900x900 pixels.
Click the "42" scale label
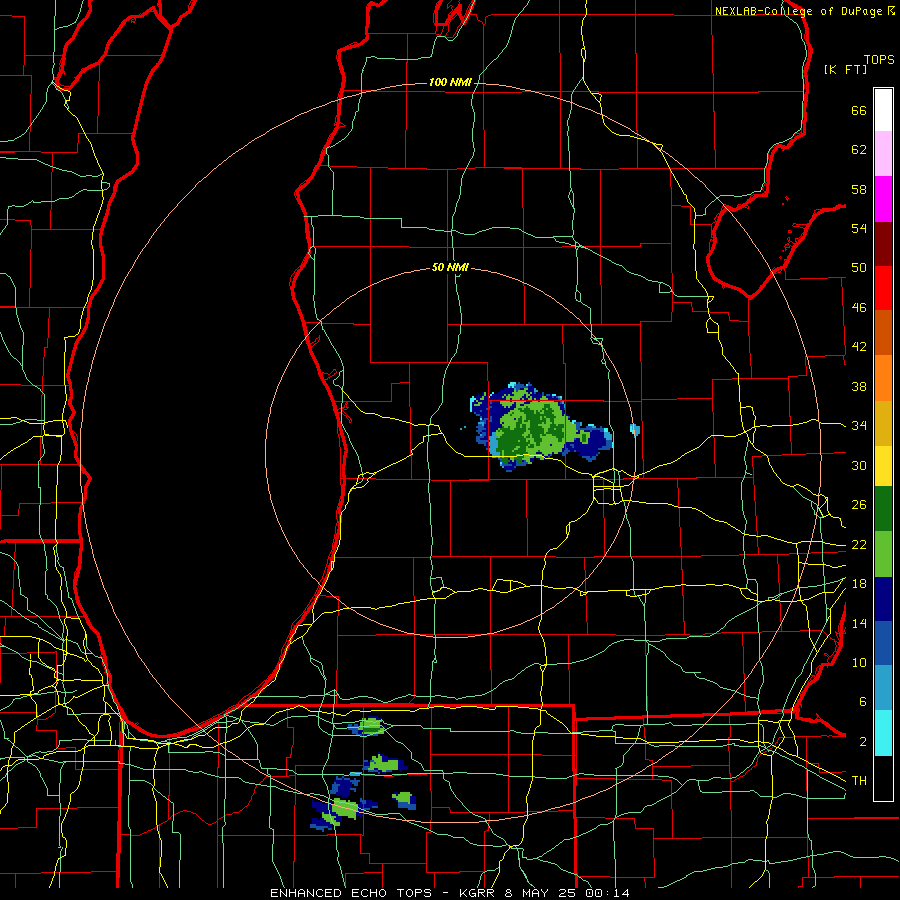(859, 347)
